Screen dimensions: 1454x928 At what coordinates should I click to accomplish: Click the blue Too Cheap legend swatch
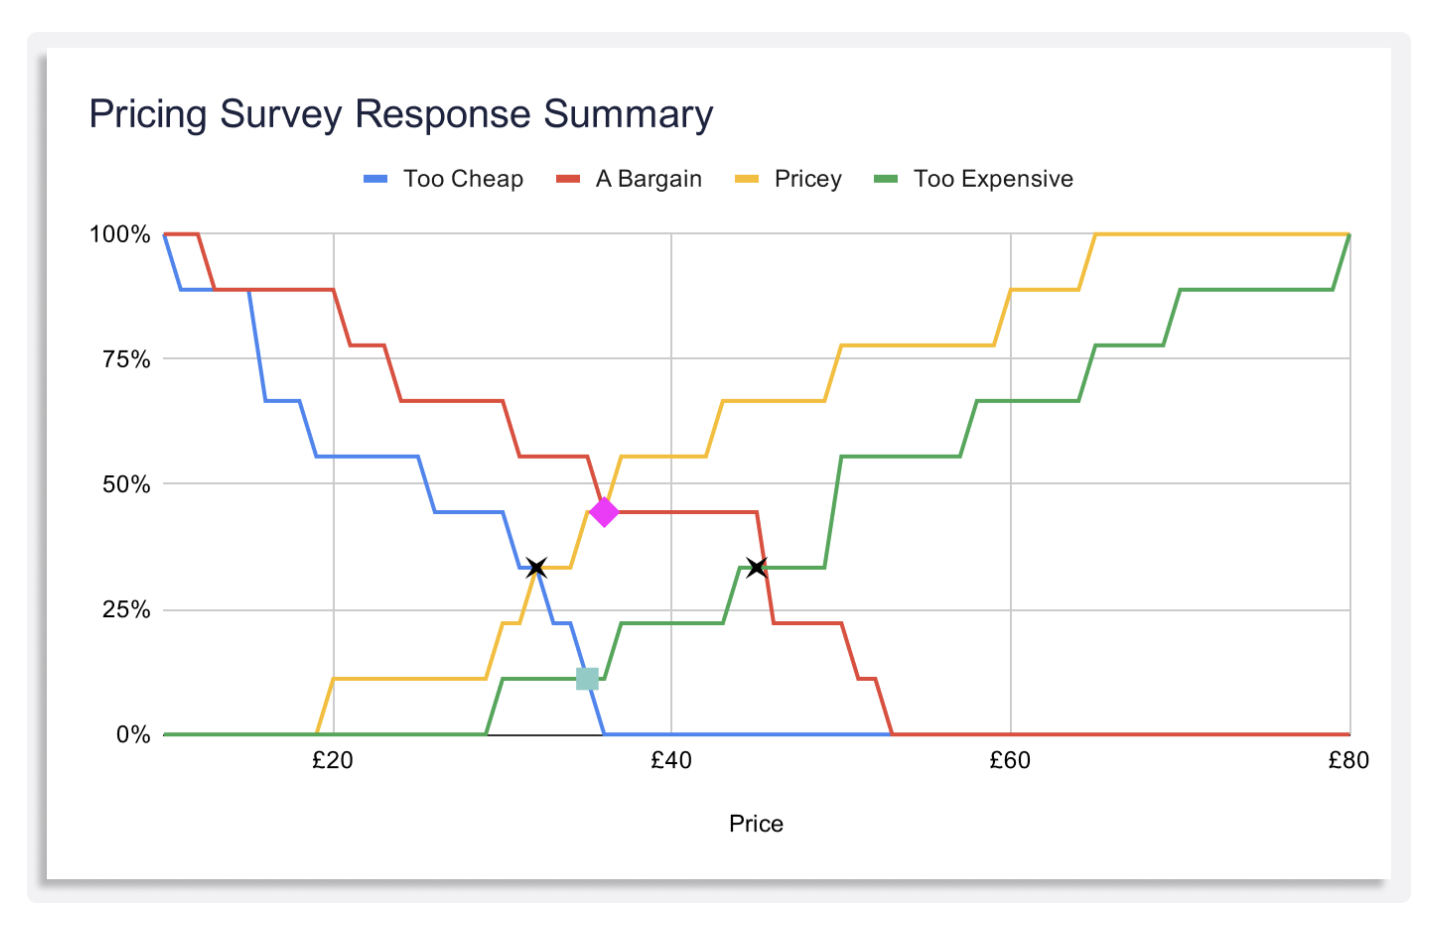(x=375, y=179)
